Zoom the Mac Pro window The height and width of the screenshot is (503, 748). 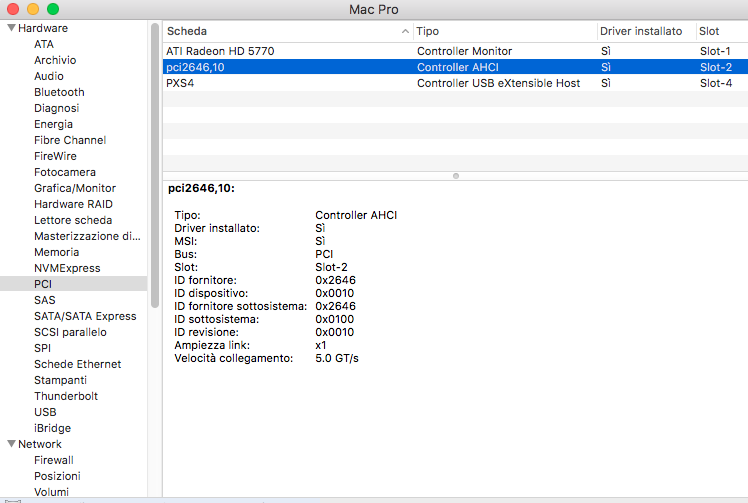(53, 9)
